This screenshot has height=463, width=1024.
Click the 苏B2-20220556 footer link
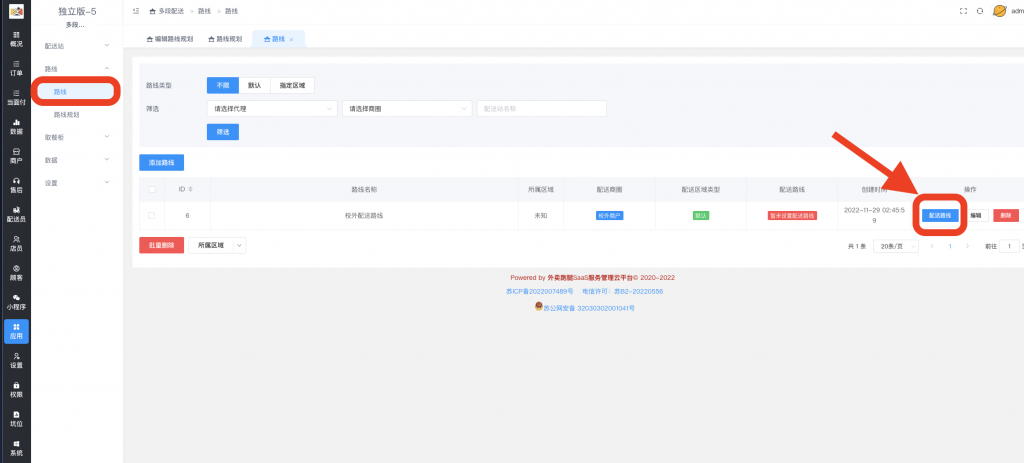coord(638,291)
